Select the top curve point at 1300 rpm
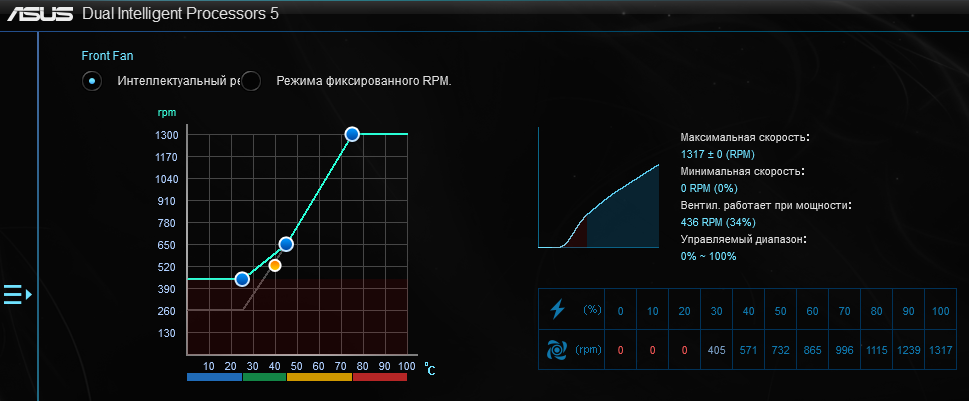Image resolution: width=969 pixels, height=401 pixels. (352, 134)
